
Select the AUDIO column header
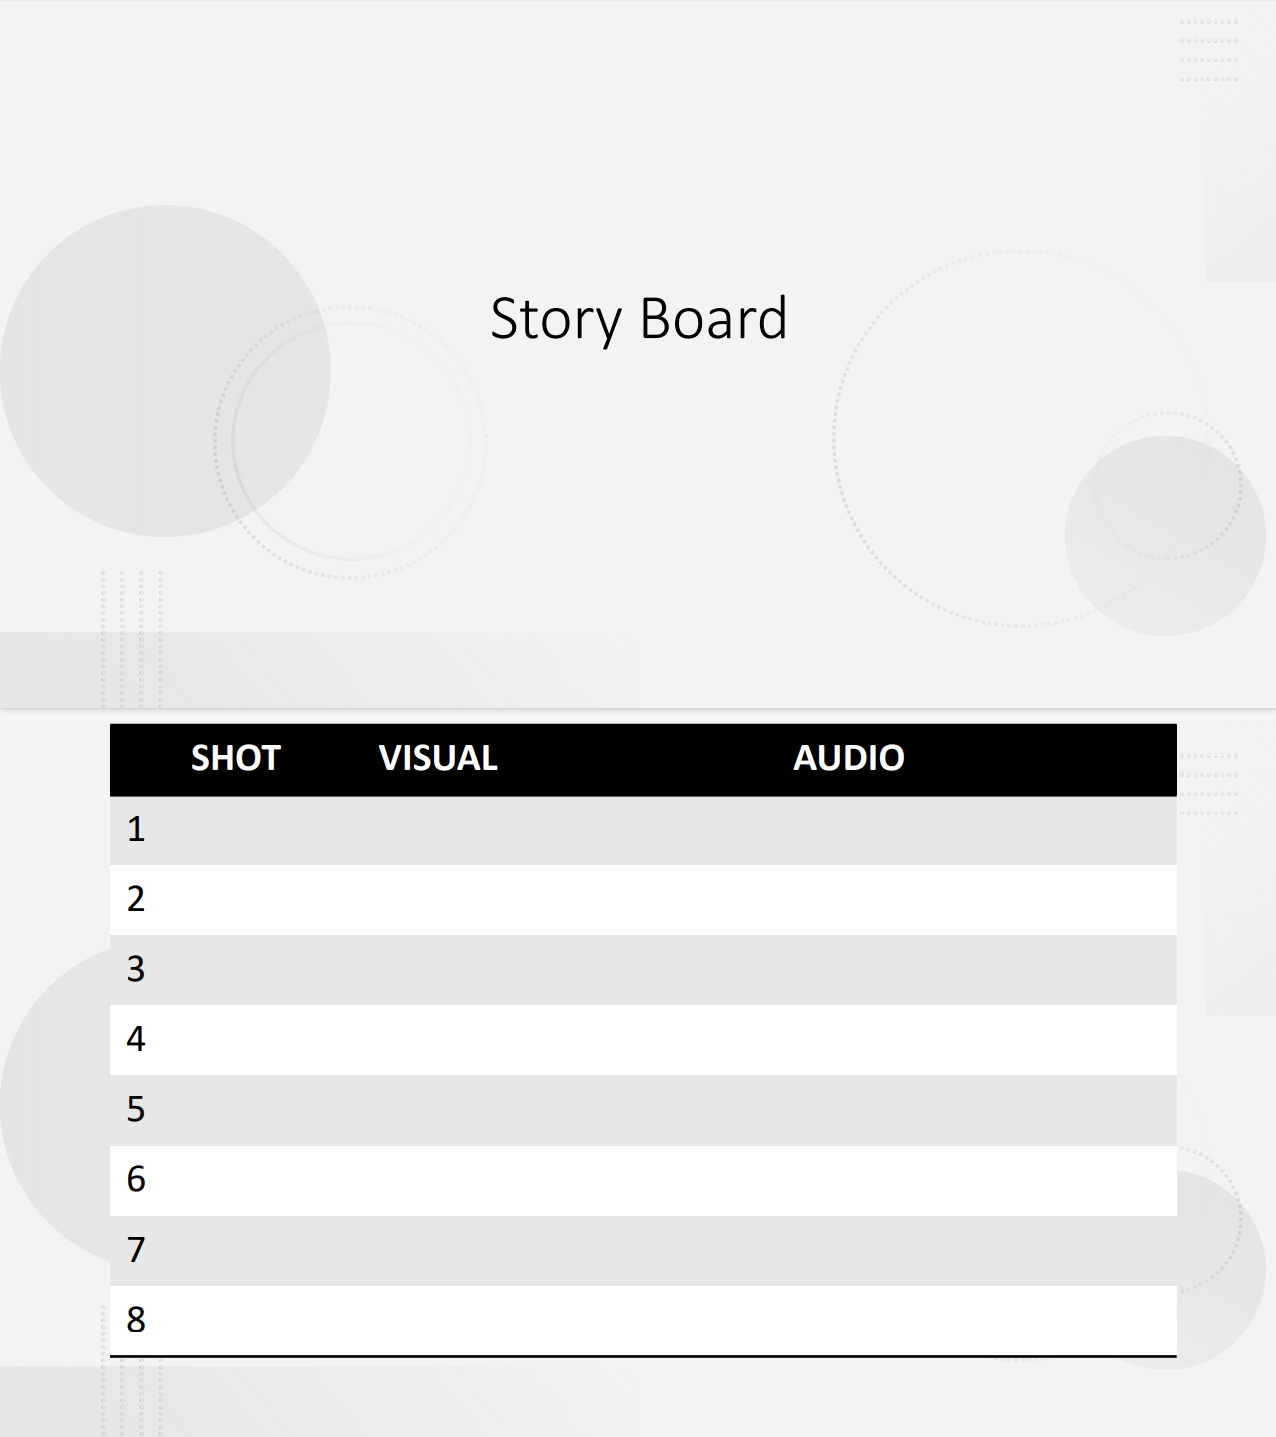[848, 758]
